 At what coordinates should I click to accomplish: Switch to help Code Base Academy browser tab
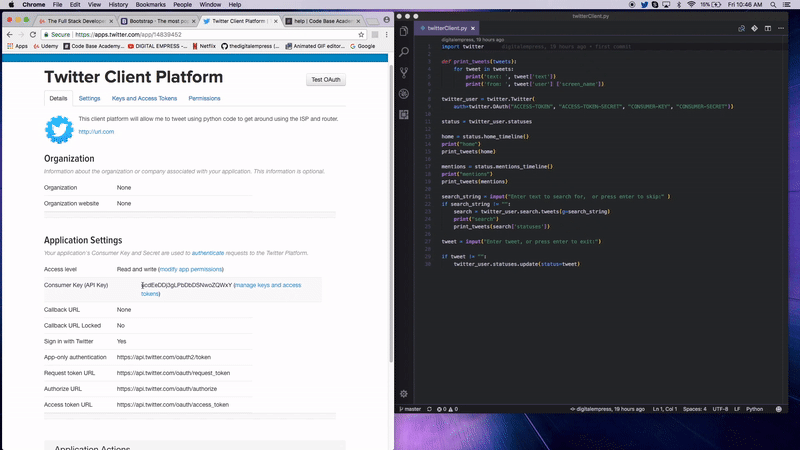tap(323, 21)
